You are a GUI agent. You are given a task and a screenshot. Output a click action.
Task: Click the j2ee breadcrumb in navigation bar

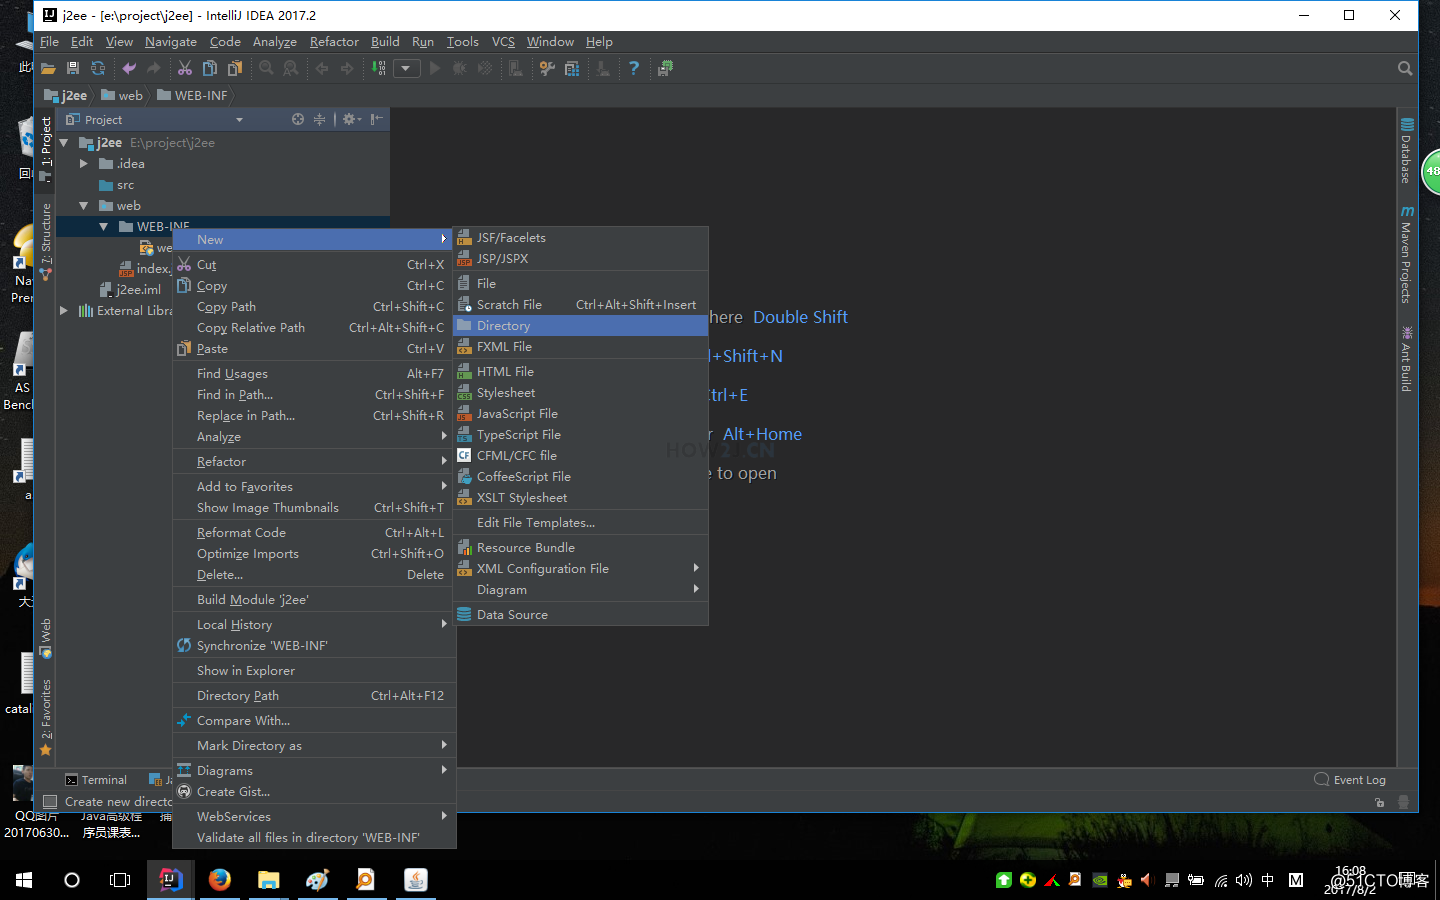coord(66,96)
